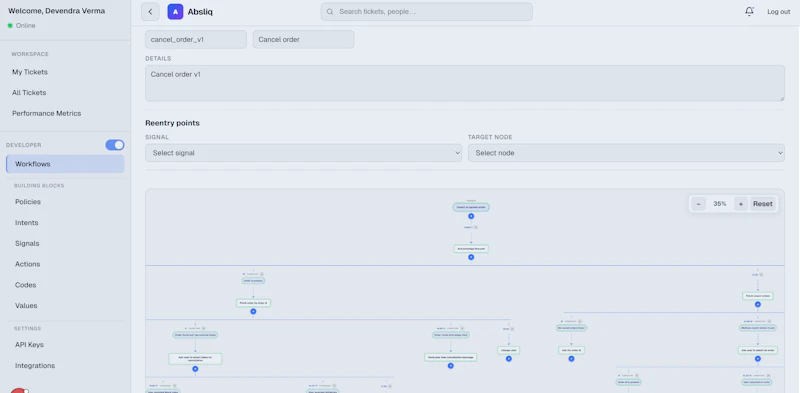Click the 35% zoom value
This screenshot has height=393, width=800.
[720, 204]
